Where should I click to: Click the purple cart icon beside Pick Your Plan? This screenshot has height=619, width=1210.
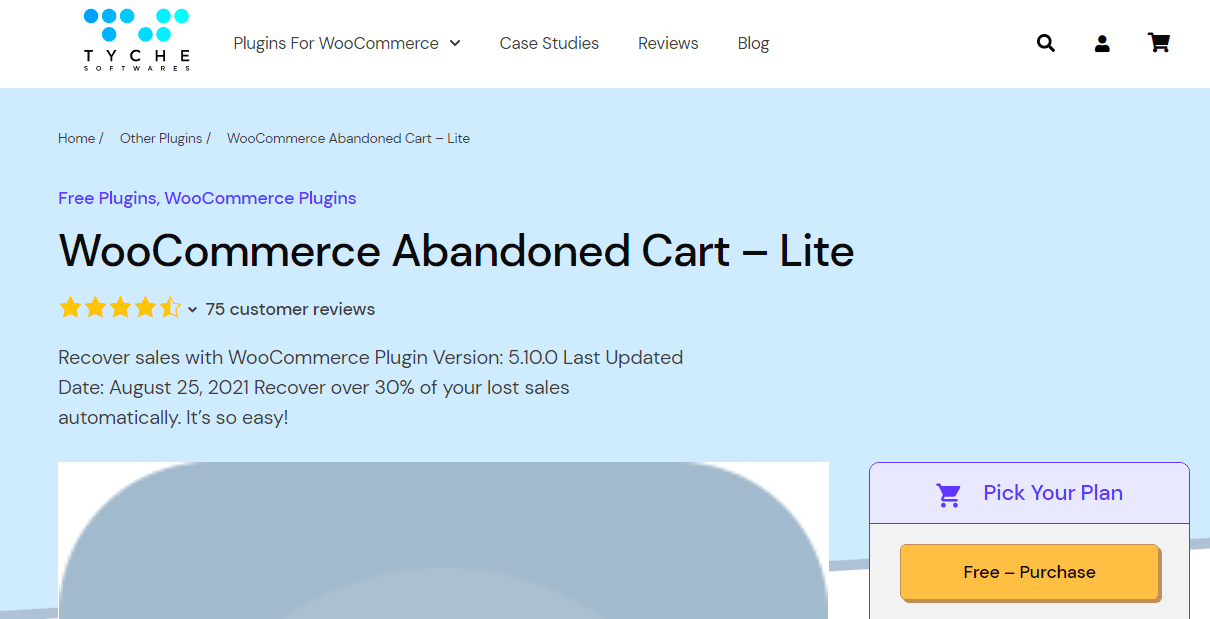pyautogui.click(x=948, y=494)
